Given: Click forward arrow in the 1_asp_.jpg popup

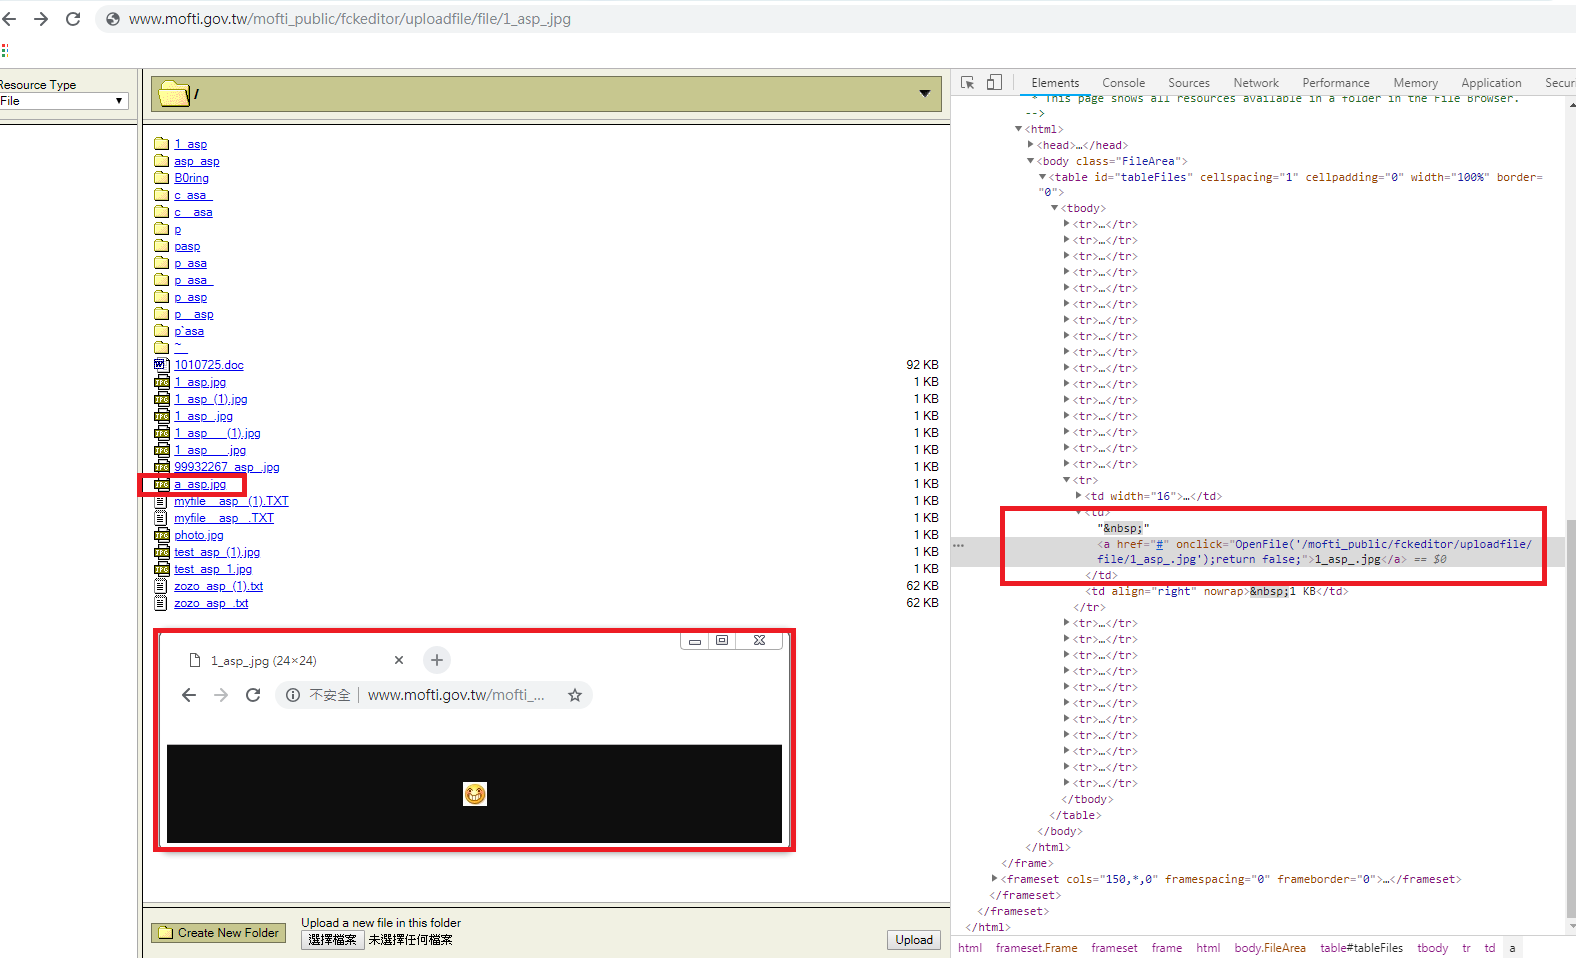Looking at the screenshot, I should pos(221,695).
